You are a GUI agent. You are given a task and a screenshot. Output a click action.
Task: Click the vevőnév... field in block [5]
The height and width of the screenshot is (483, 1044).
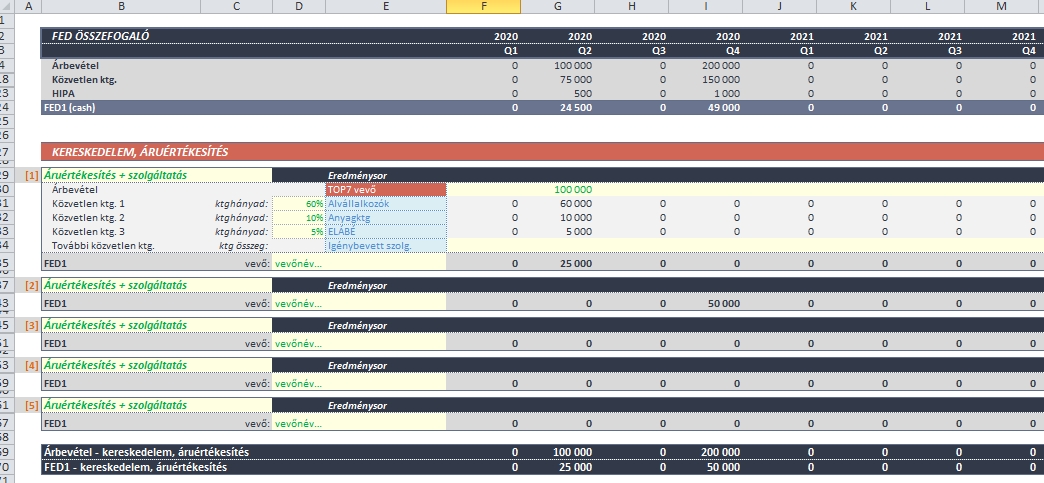[x=359, y=424]
